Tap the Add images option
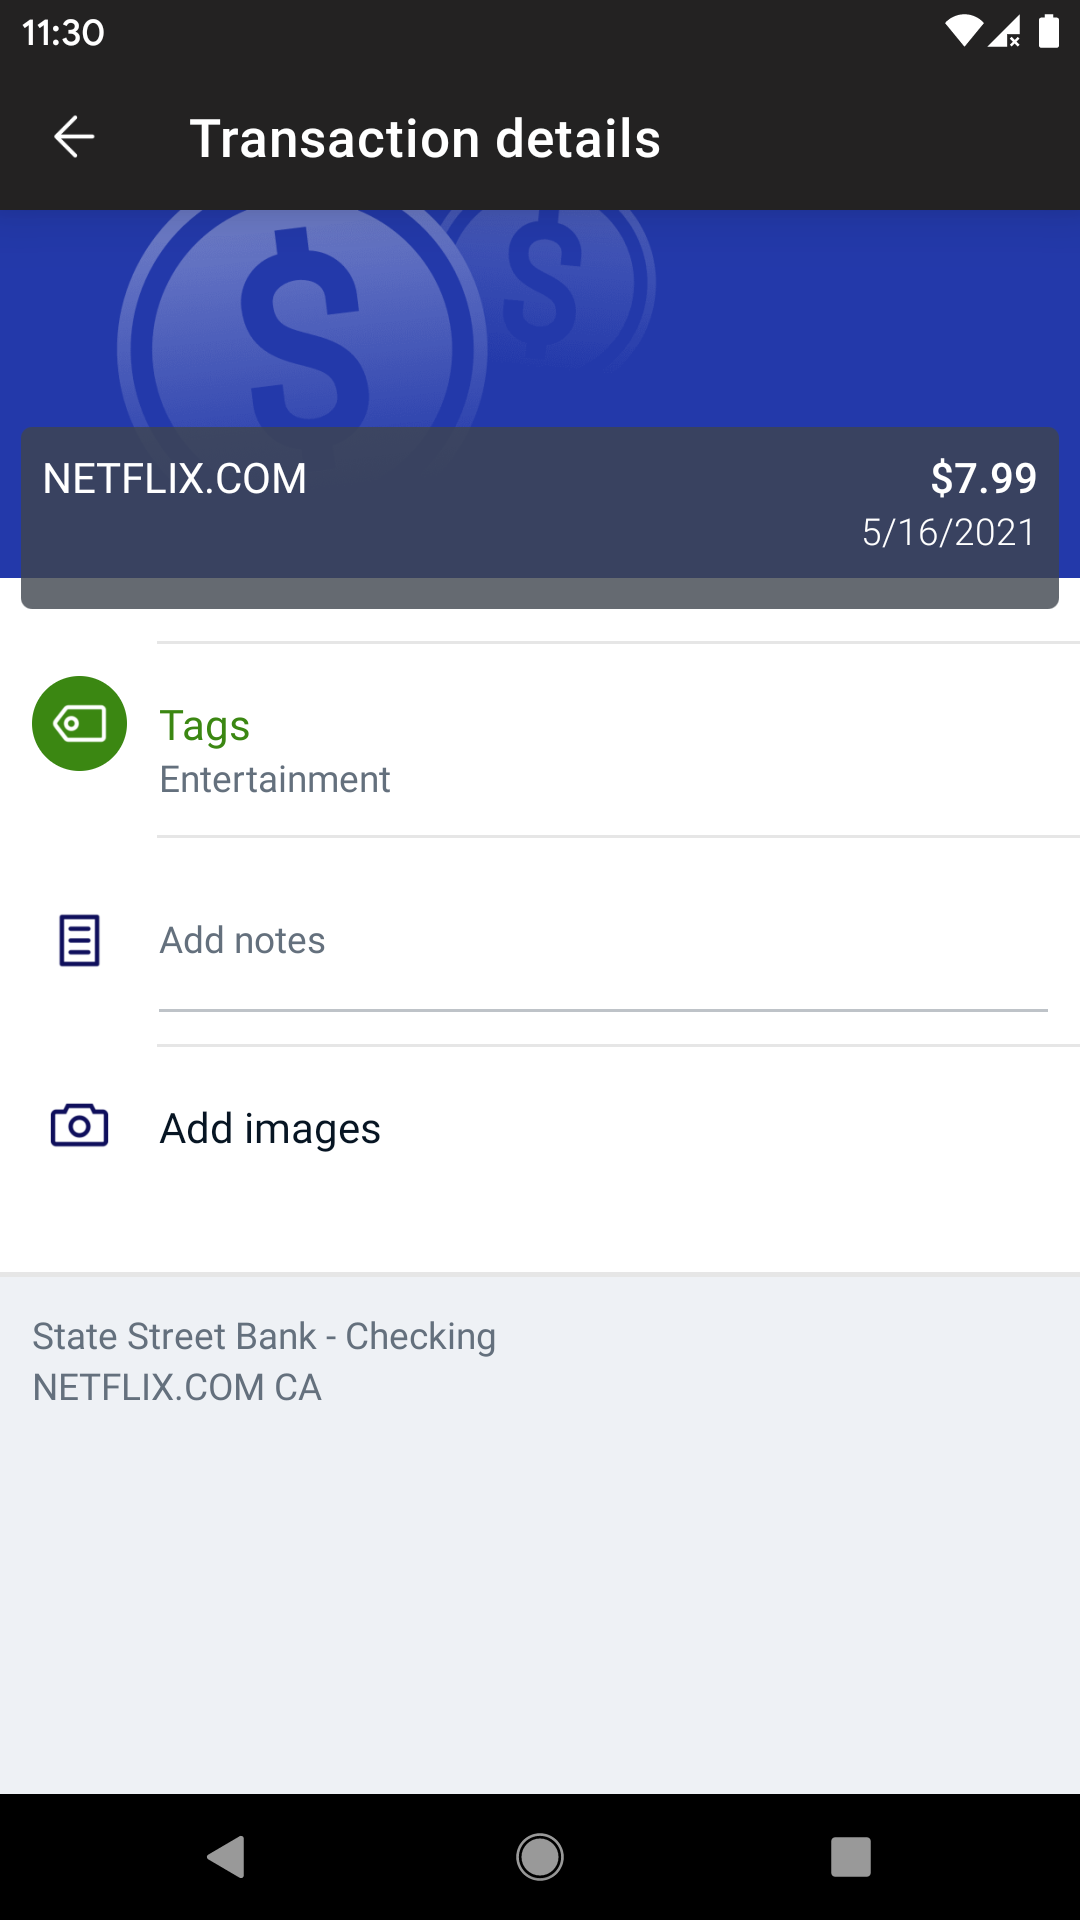Viewport: 1080px width, 1920px height. pos(270,1128)
